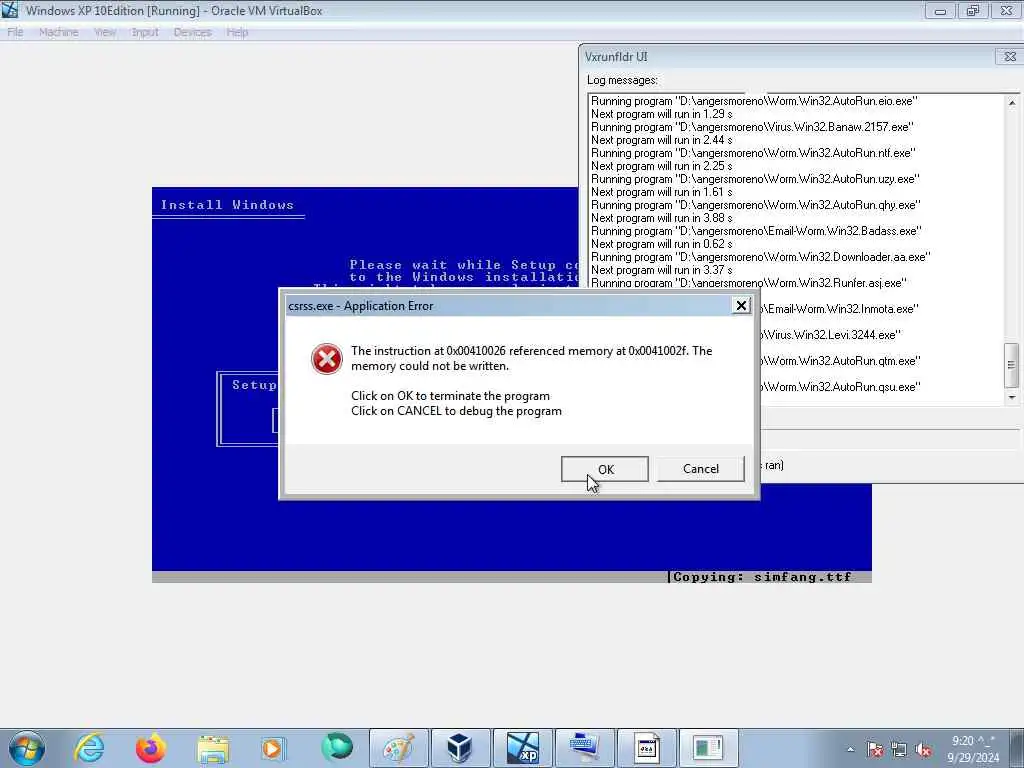The image size is (1024, 768).
Task: Click Cancel to debug the program
Action: point(701,469)
